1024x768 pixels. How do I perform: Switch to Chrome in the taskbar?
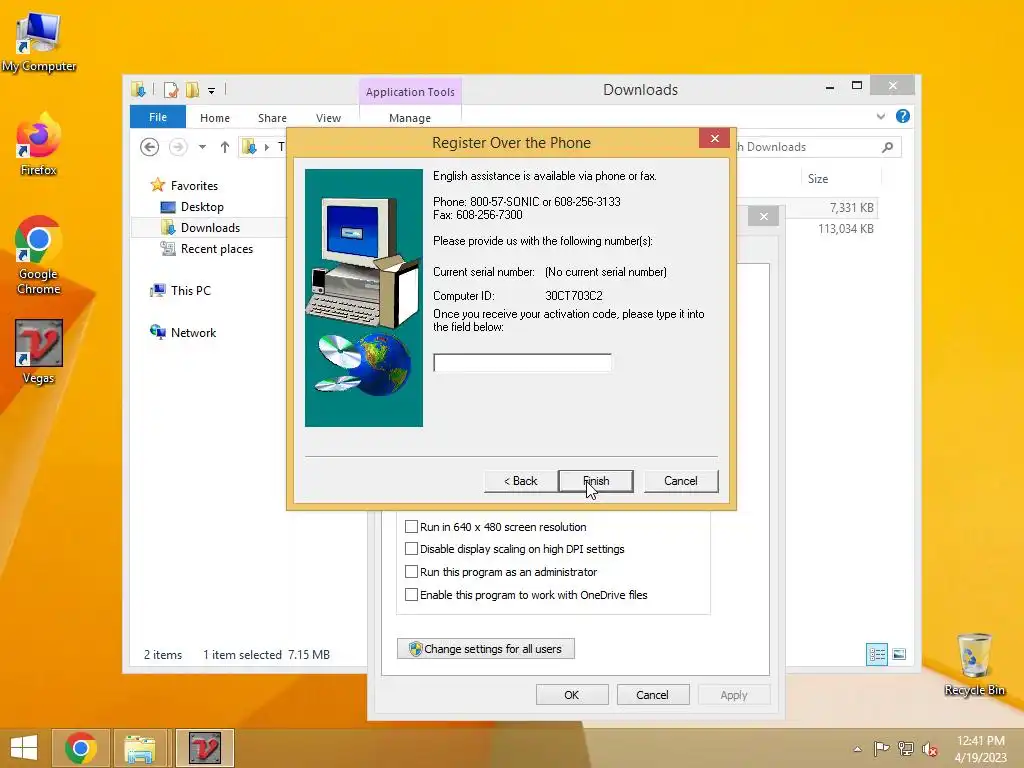[81, 748]
